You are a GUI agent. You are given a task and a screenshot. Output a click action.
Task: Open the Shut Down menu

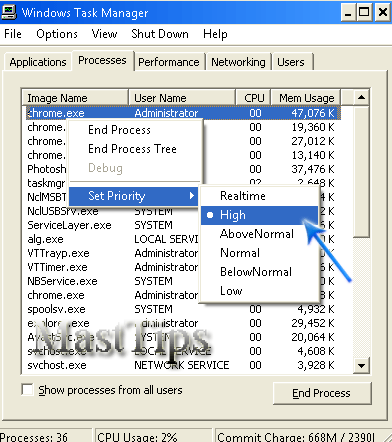pos(160,34)
